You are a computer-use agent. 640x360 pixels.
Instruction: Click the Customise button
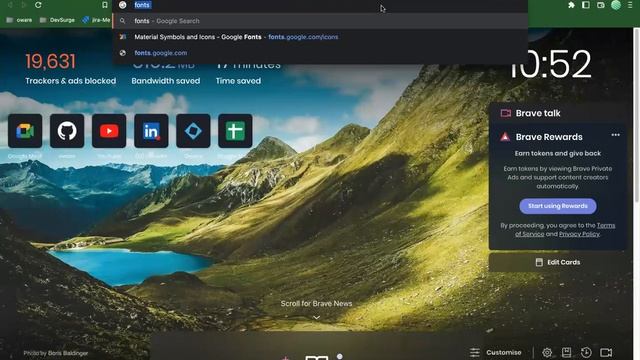click(496, 352)
